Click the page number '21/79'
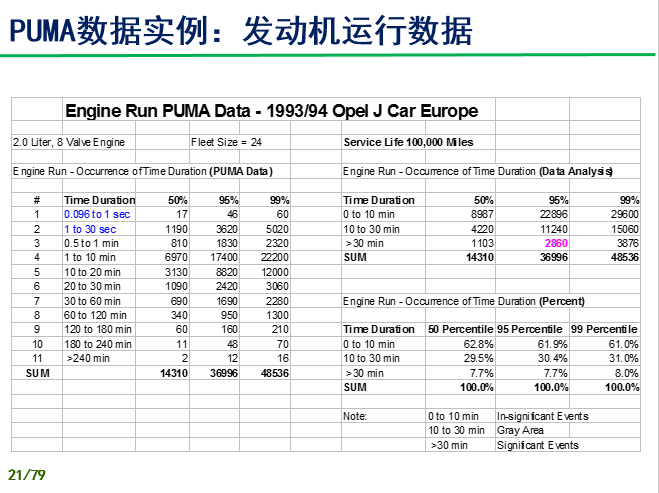Image resolution: width=659 pixels, height=493 pixels. click(x=26, y=475)
